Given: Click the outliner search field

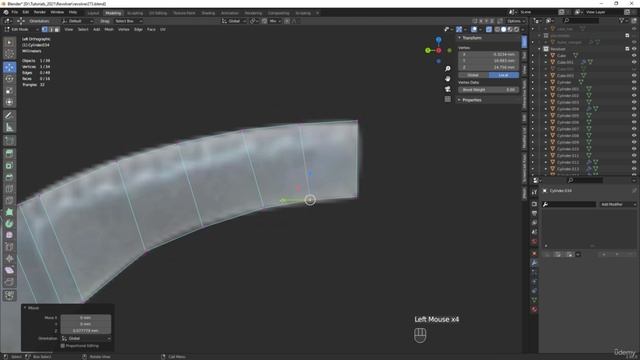Looking at the screenshot, I should 580,20.
